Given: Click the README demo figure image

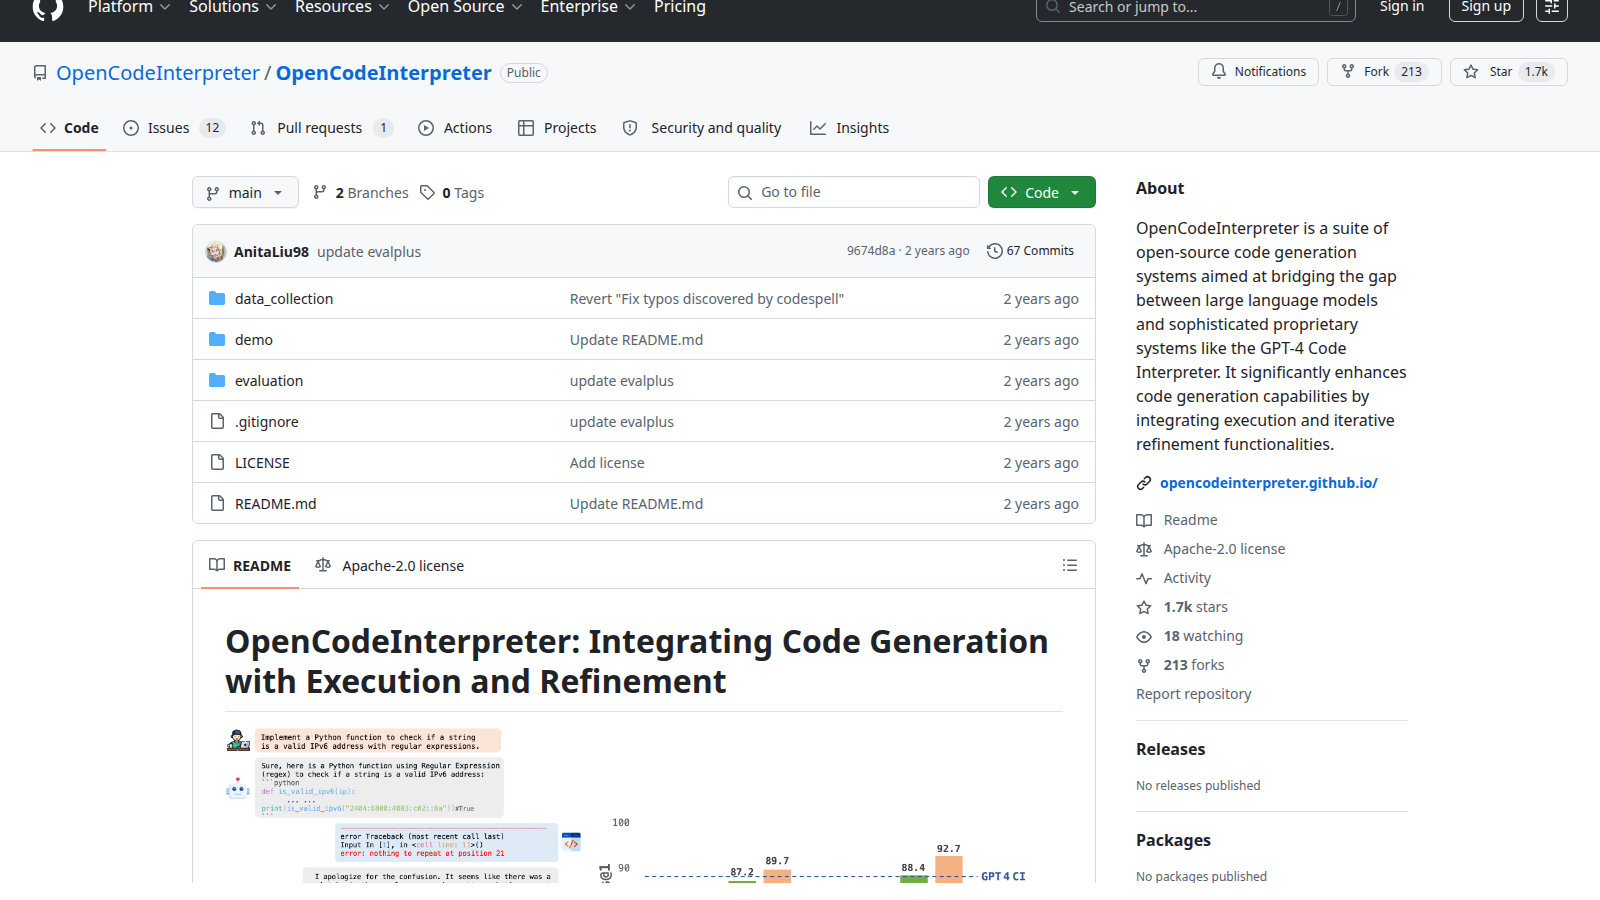Looking at the screenshot, I should 644,806.
